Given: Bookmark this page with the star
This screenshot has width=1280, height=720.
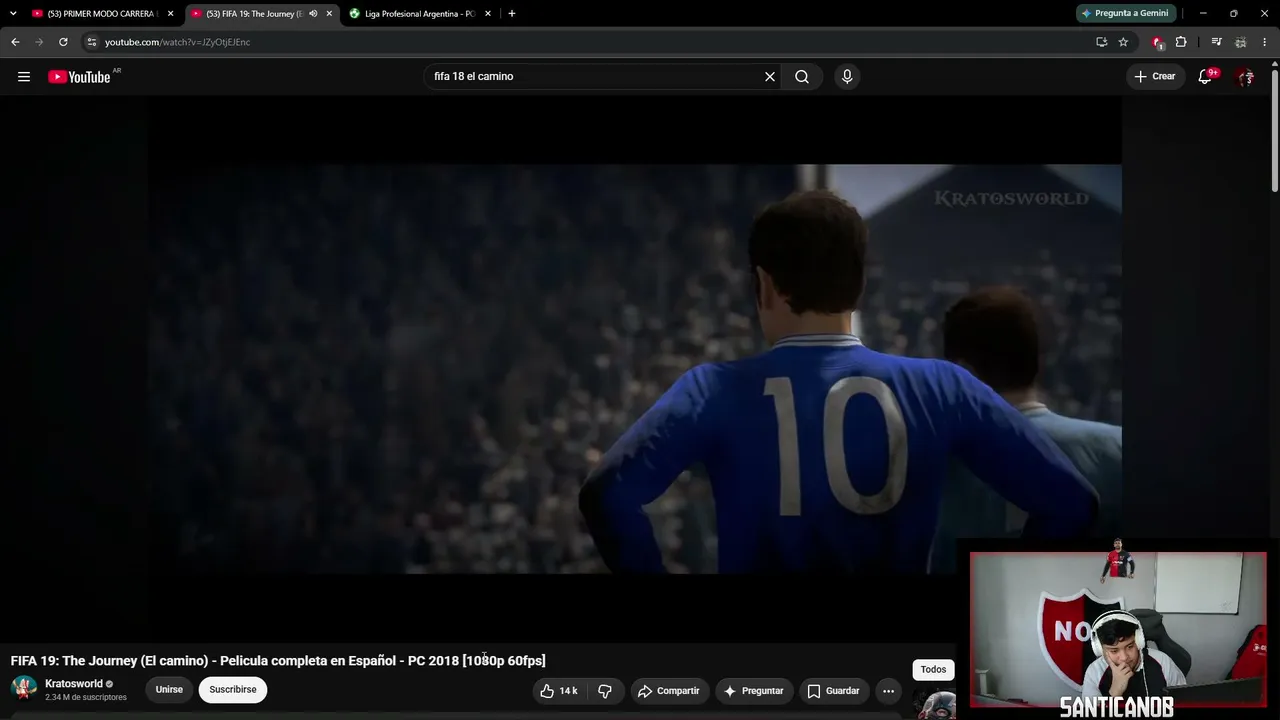Looking at the screenshot, I should click(1123, 42).
